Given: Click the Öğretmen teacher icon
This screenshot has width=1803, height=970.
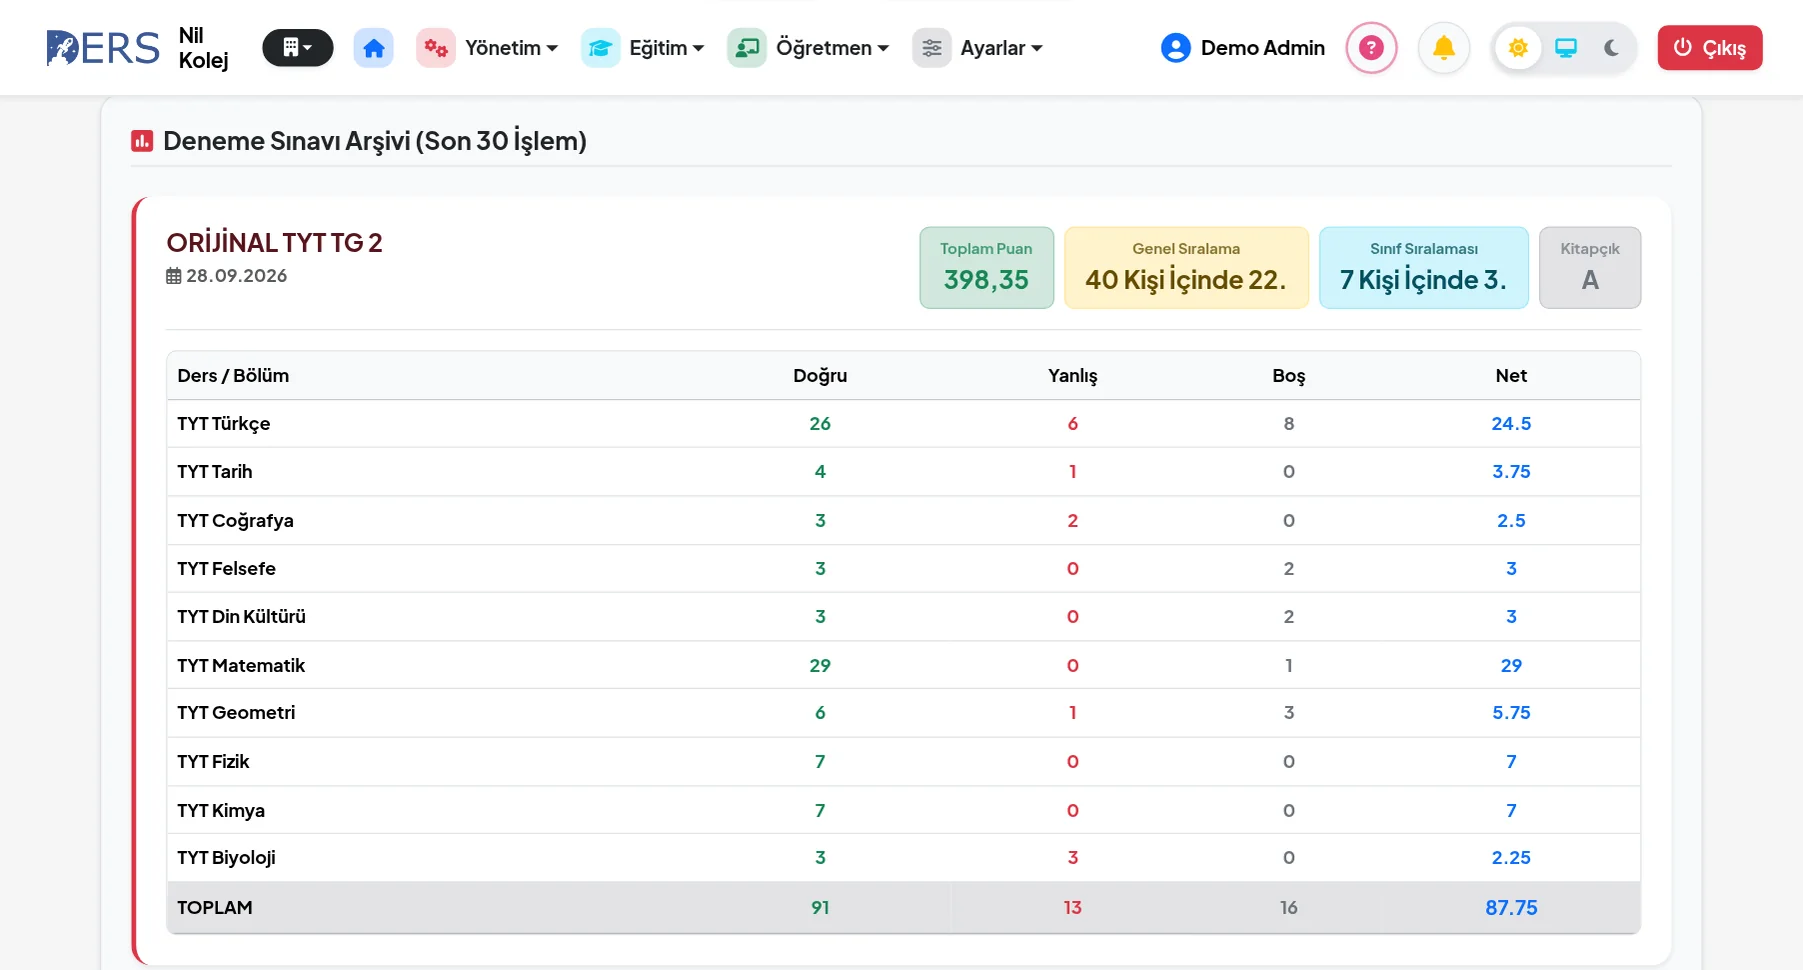Looking at the screenshot, I should [746, 48].
